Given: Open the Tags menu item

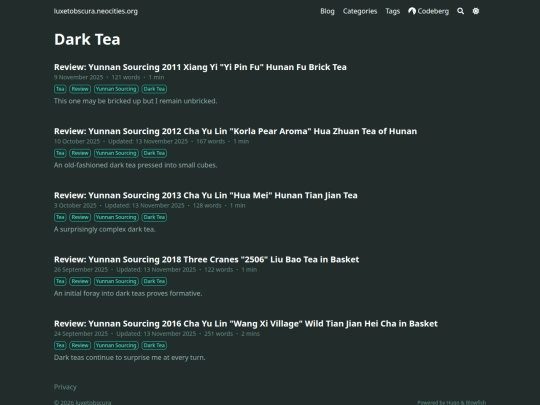Looking at the screenshot, I should (393, 11).
